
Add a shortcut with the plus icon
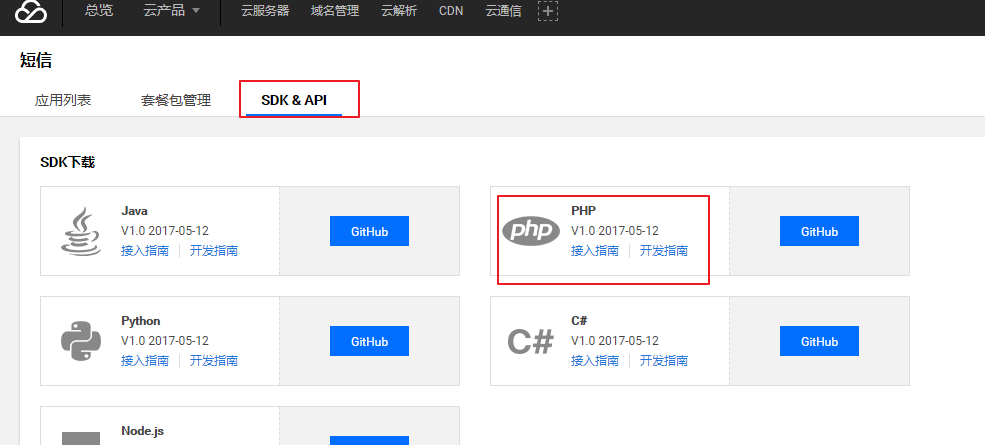(548, 11)
